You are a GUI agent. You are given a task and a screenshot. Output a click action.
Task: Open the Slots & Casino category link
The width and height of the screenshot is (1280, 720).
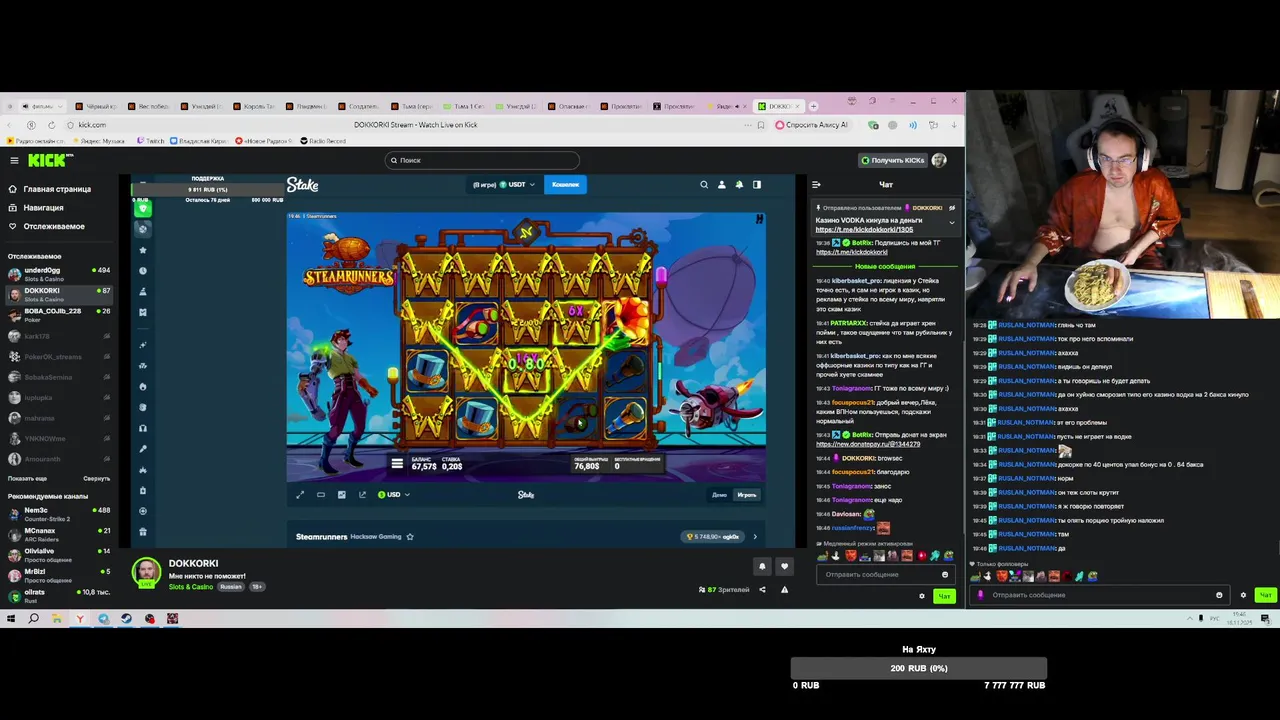click(190, 587)
